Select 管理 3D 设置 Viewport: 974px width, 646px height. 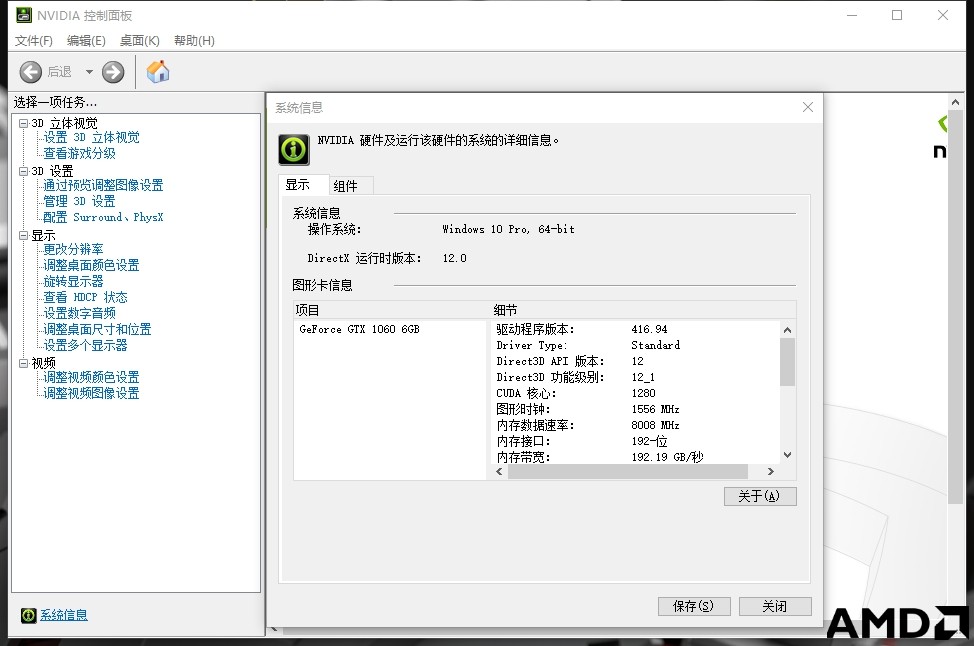(80, 201)
